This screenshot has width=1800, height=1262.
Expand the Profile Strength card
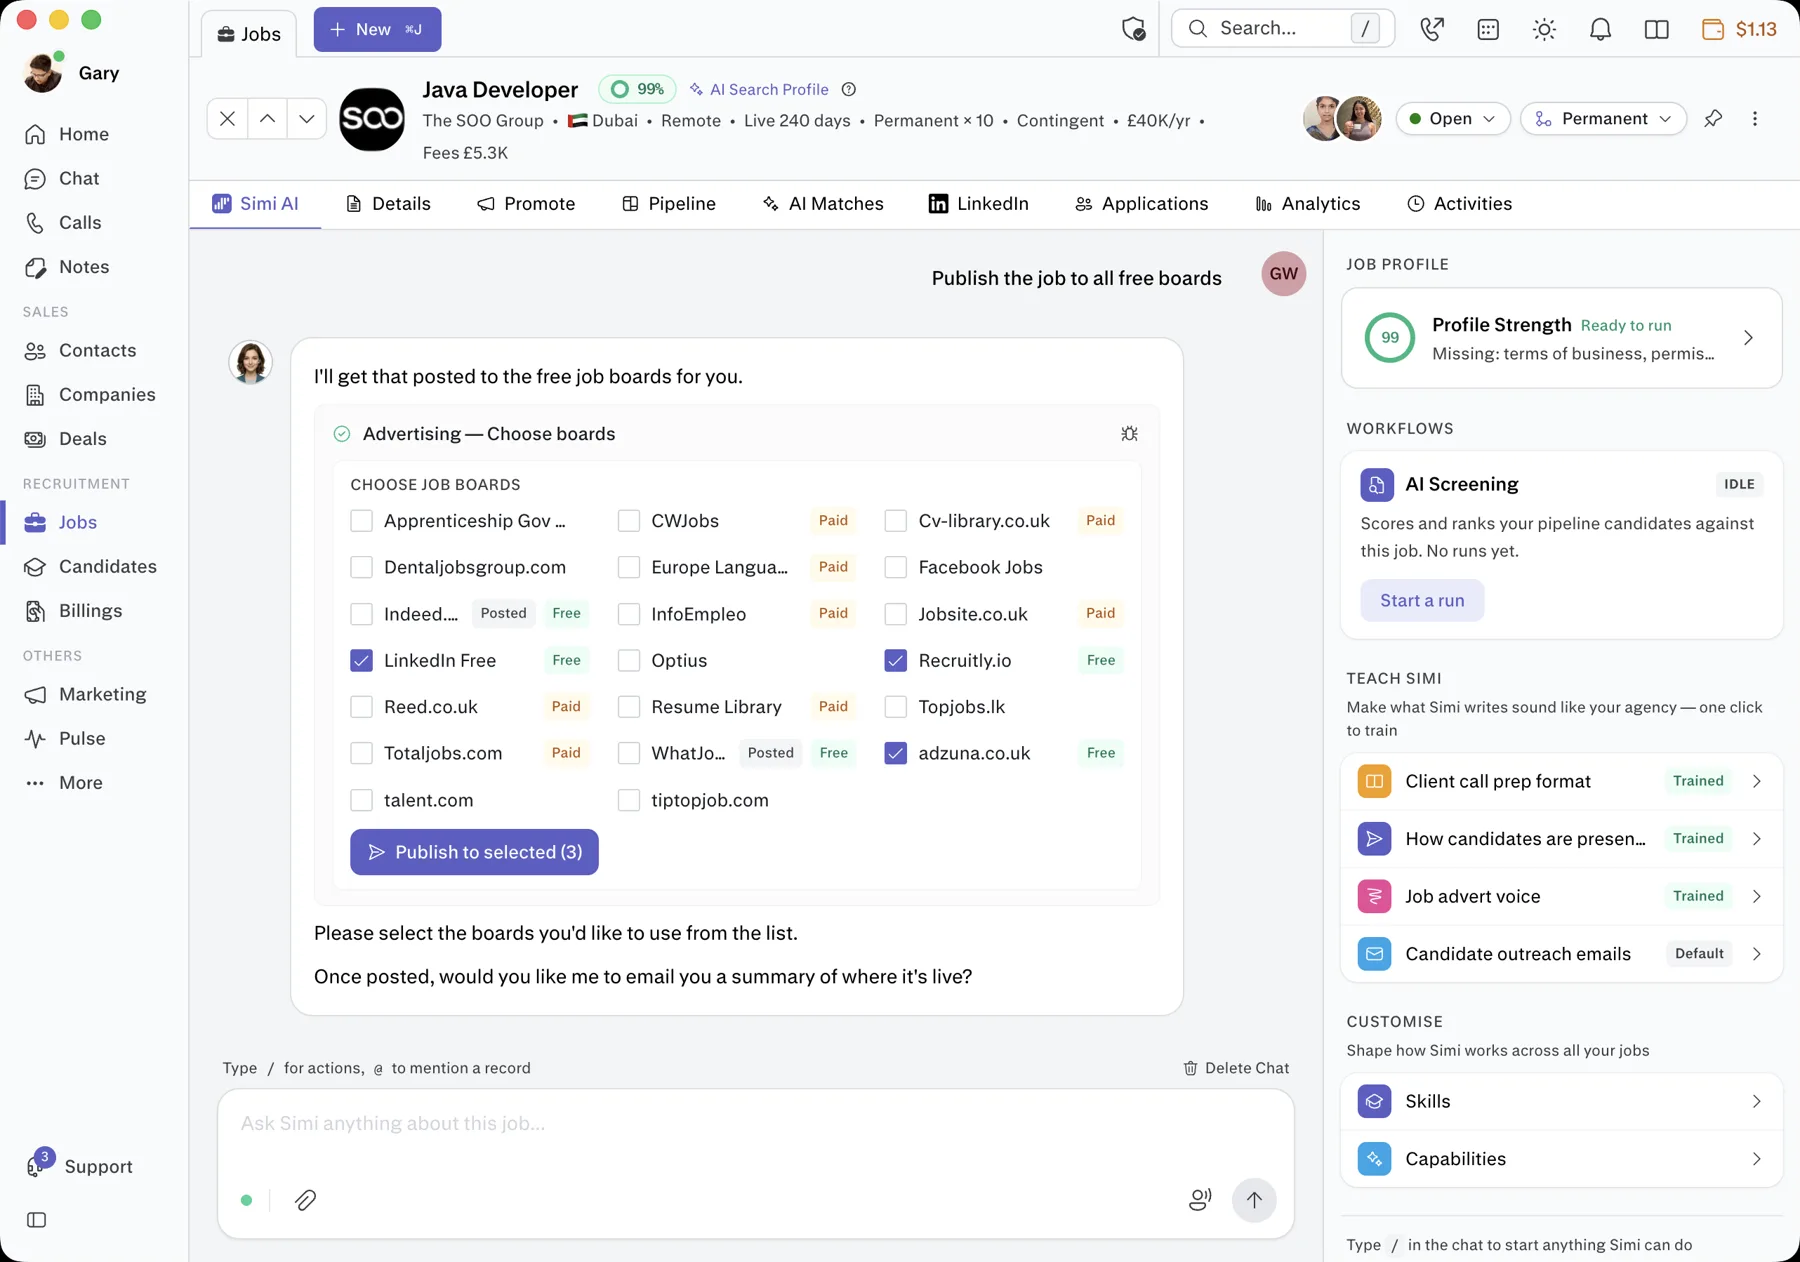click(1561, 338)
